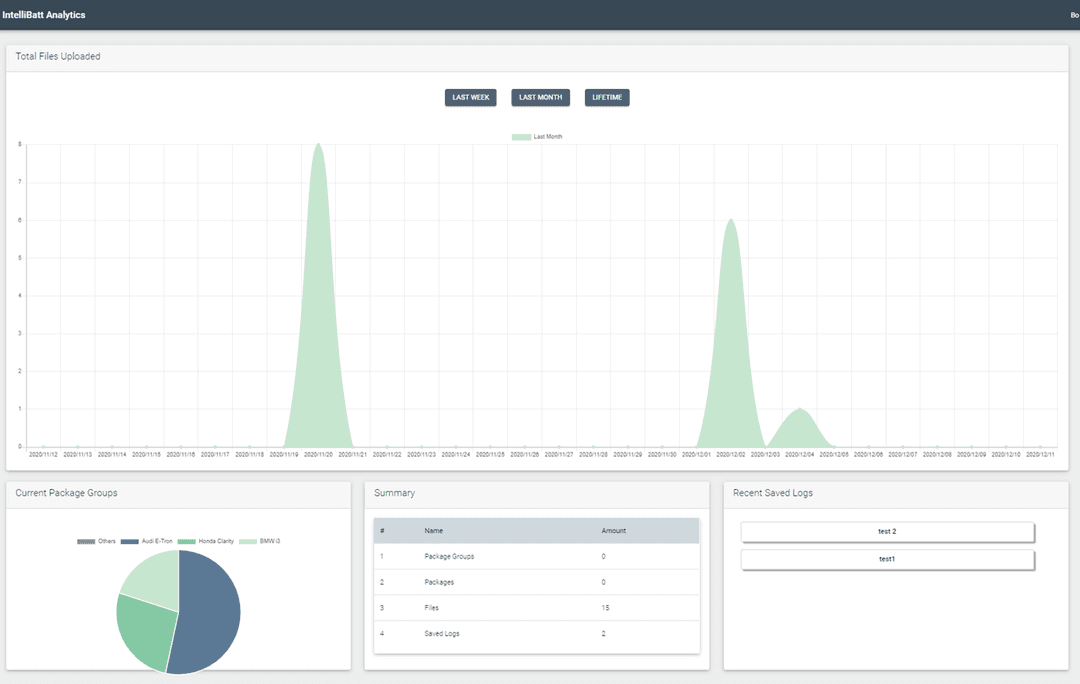Click the Package Groups row name
Image resolution: width=1080 pixels, height=684 pixels.
(449, 557)
